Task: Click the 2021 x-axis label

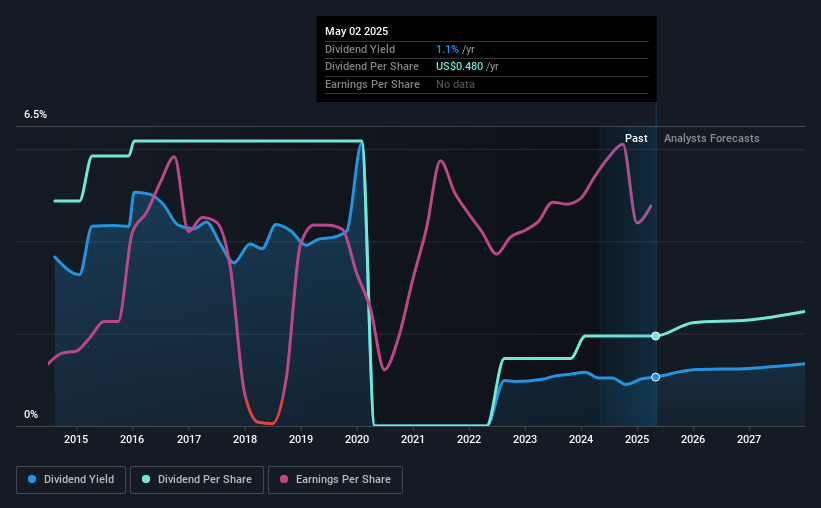Action: [x=413, y=439]
